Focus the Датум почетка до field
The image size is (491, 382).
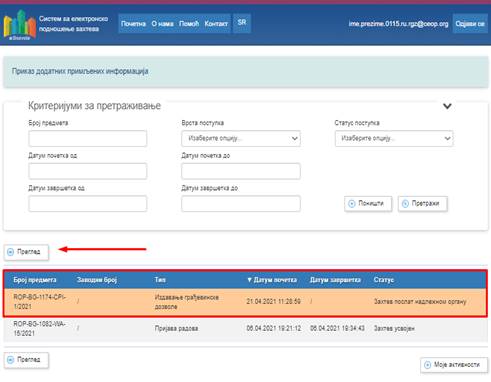(x=241, y=171)
